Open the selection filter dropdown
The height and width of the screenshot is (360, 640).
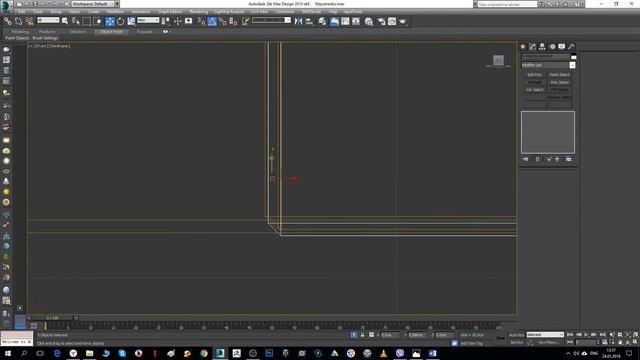[x=48, y=20]
